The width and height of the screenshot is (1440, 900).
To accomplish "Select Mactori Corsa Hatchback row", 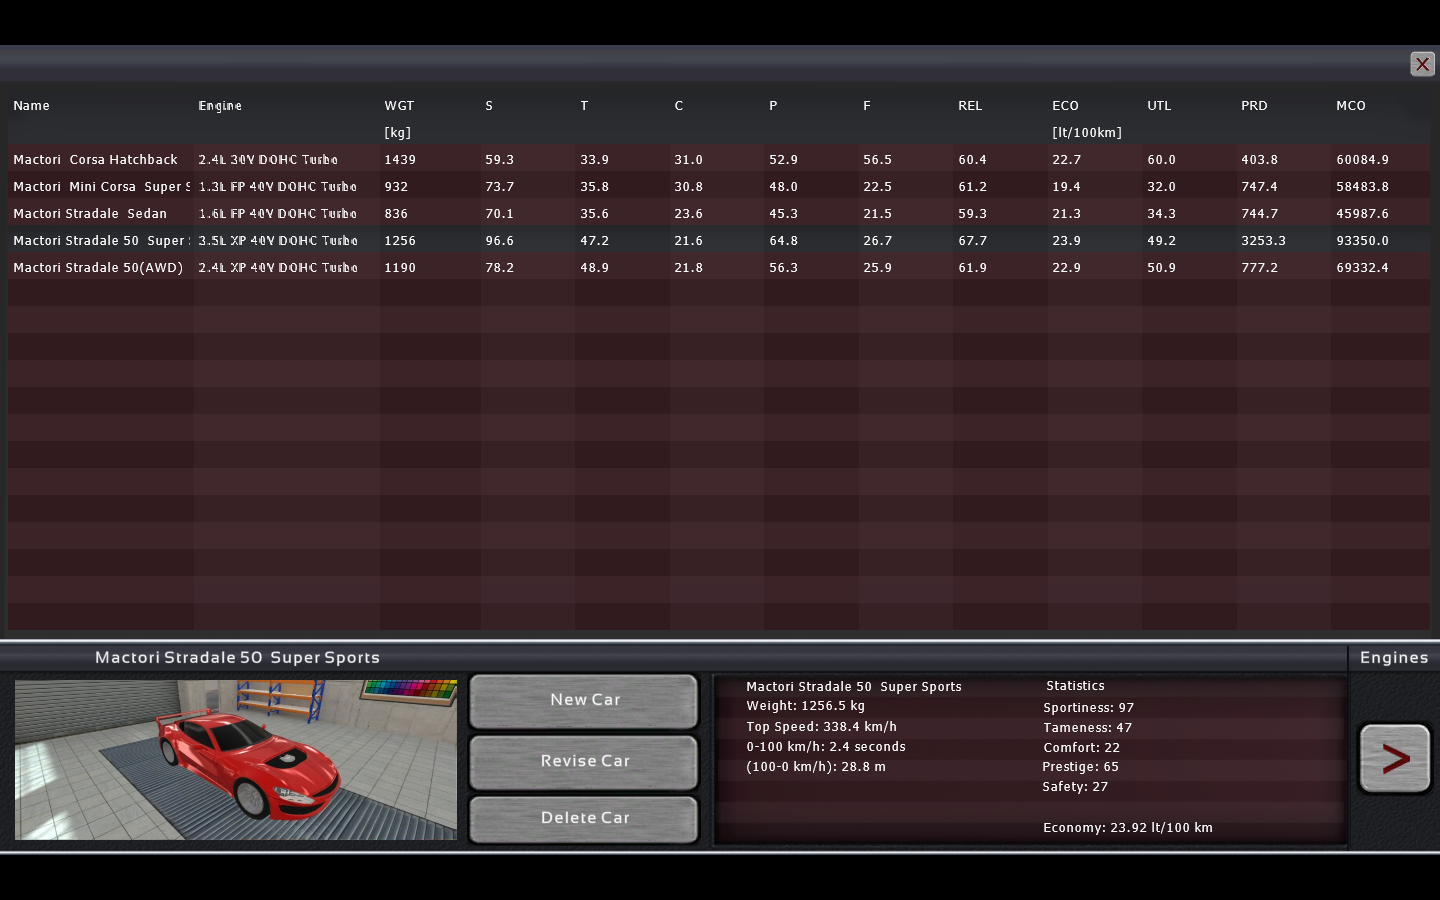I will 96,160.
